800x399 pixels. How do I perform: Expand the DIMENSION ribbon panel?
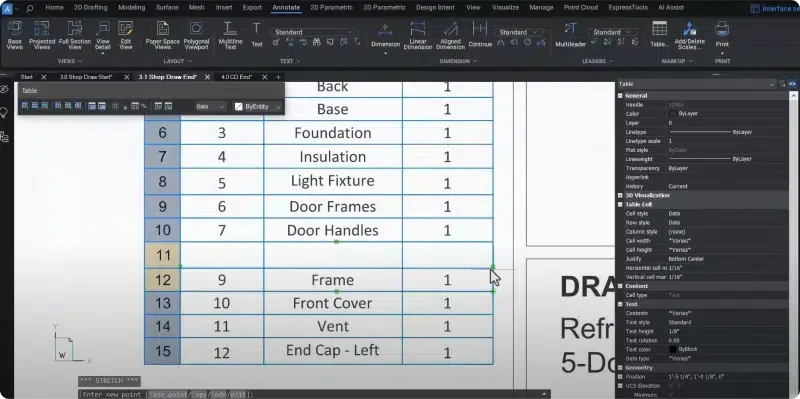point(458,61)
